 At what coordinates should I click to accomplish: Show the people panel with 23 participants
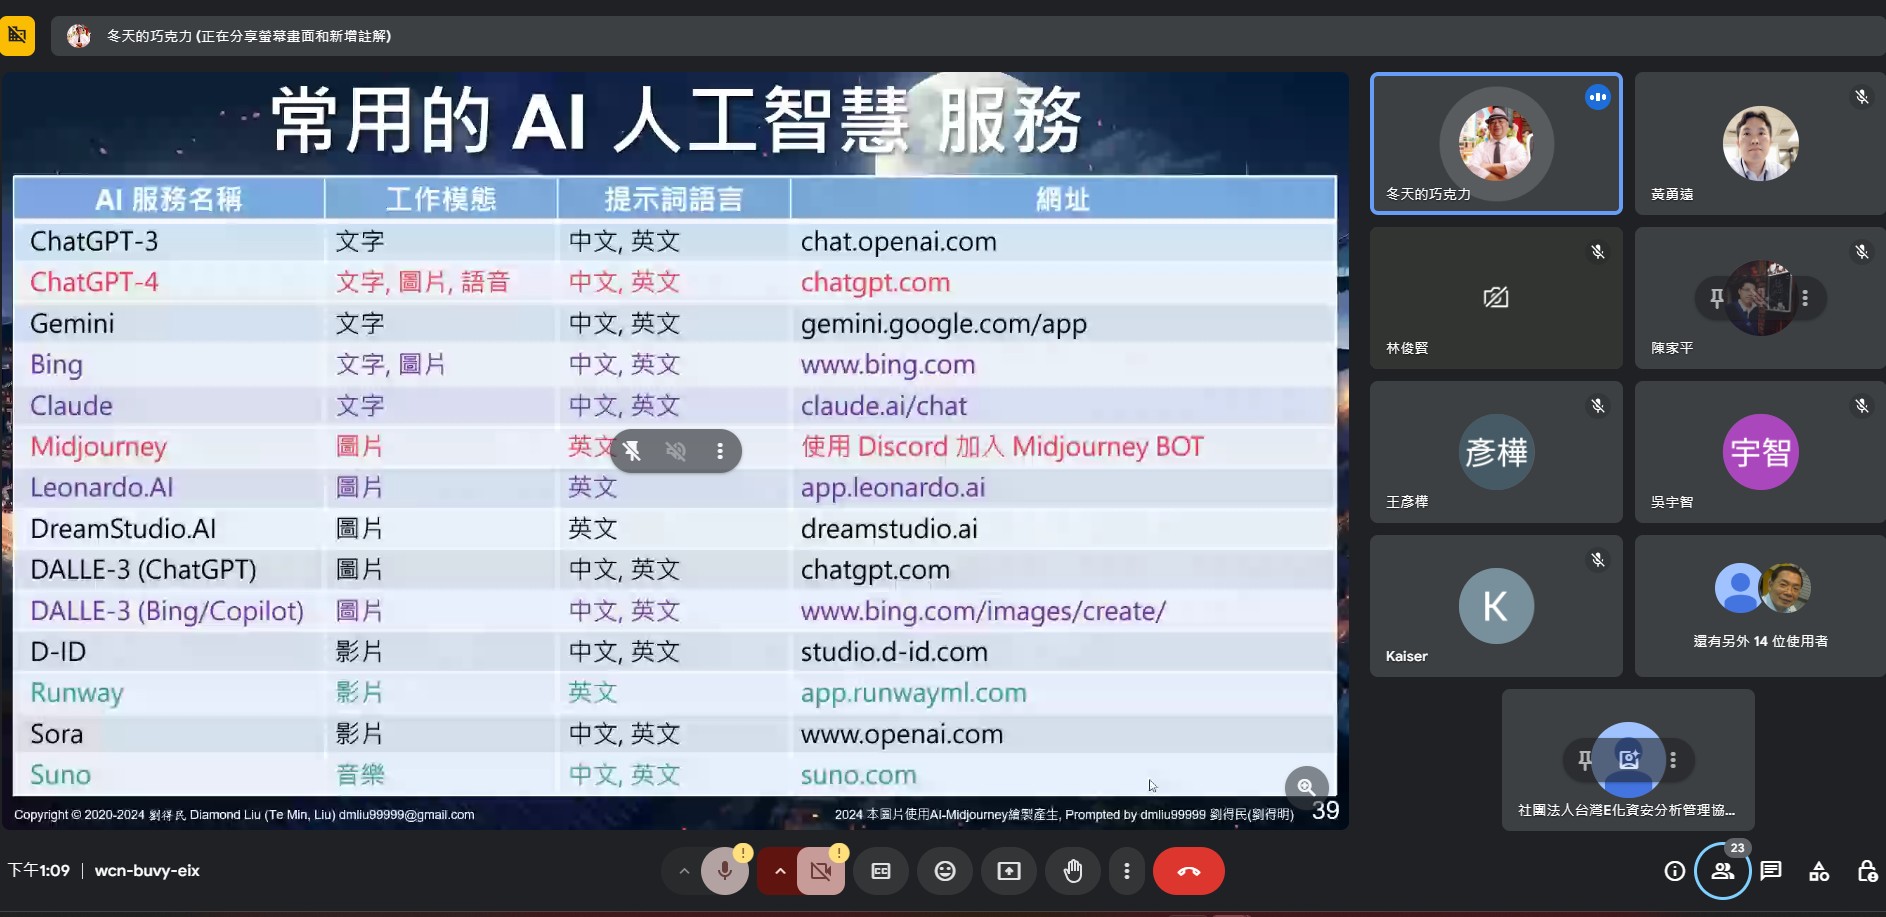(1723, 871)
